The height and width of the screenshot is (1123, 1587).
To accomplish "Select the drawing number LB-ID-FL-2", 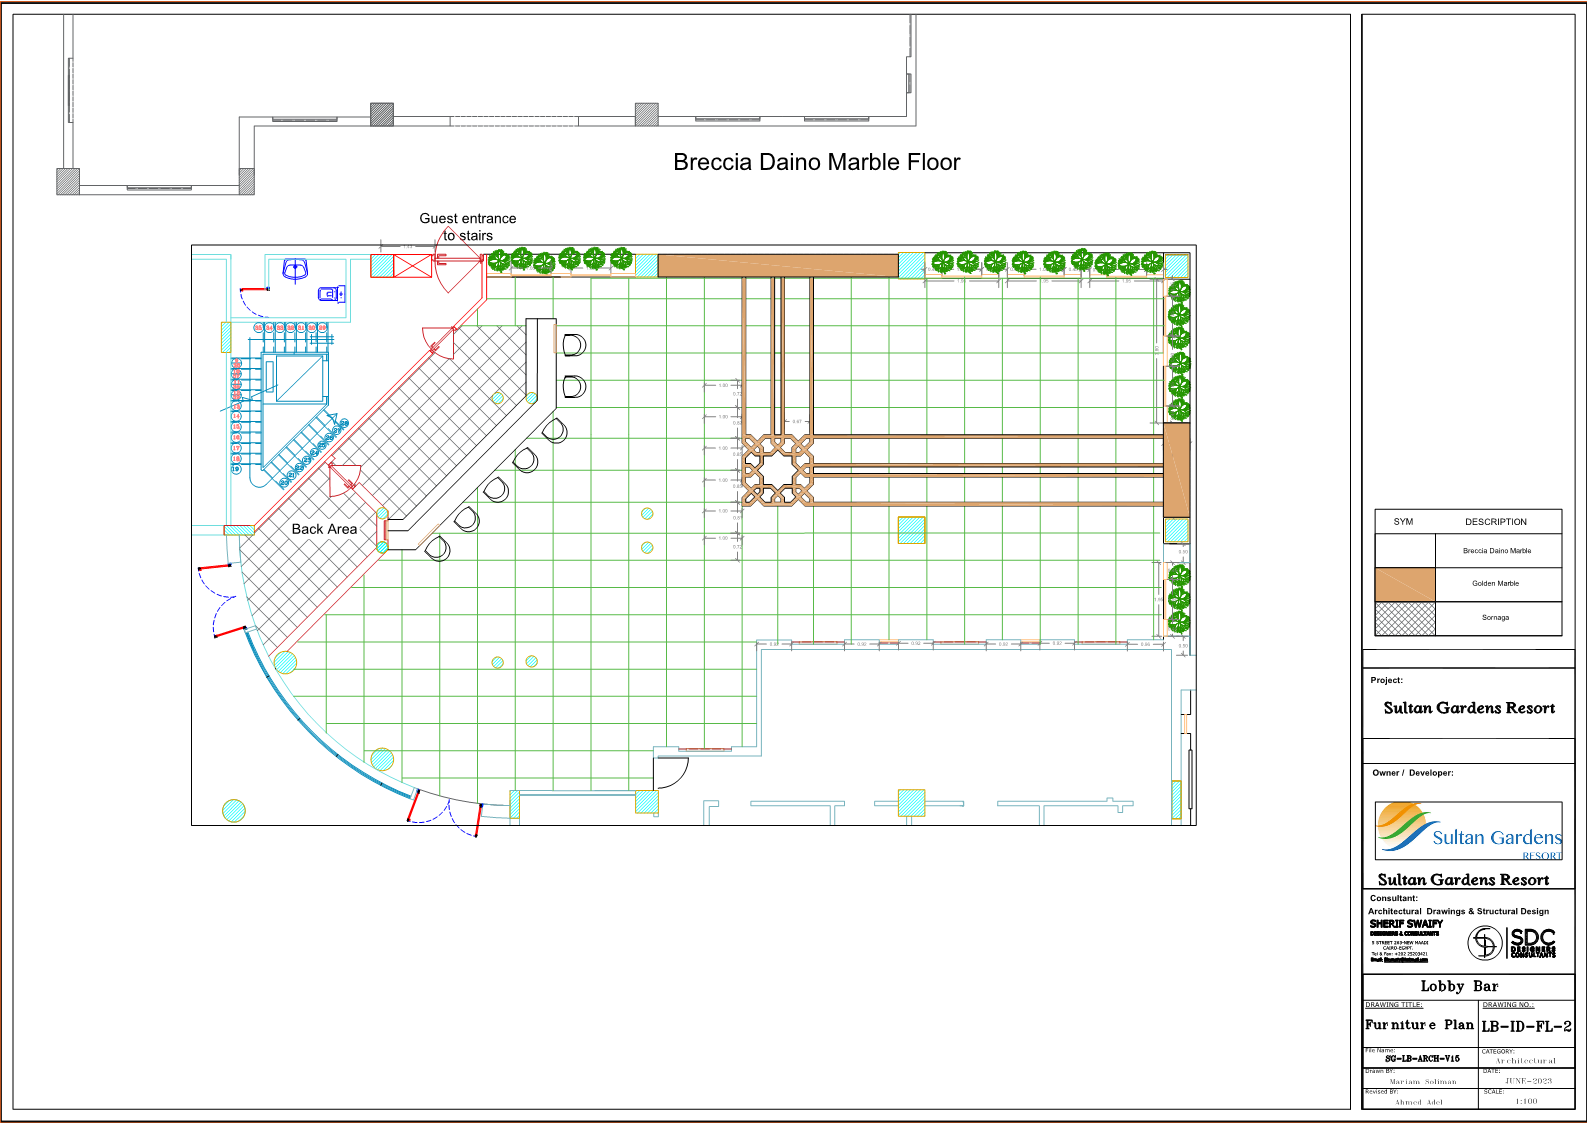I will pos(1526,1026).
